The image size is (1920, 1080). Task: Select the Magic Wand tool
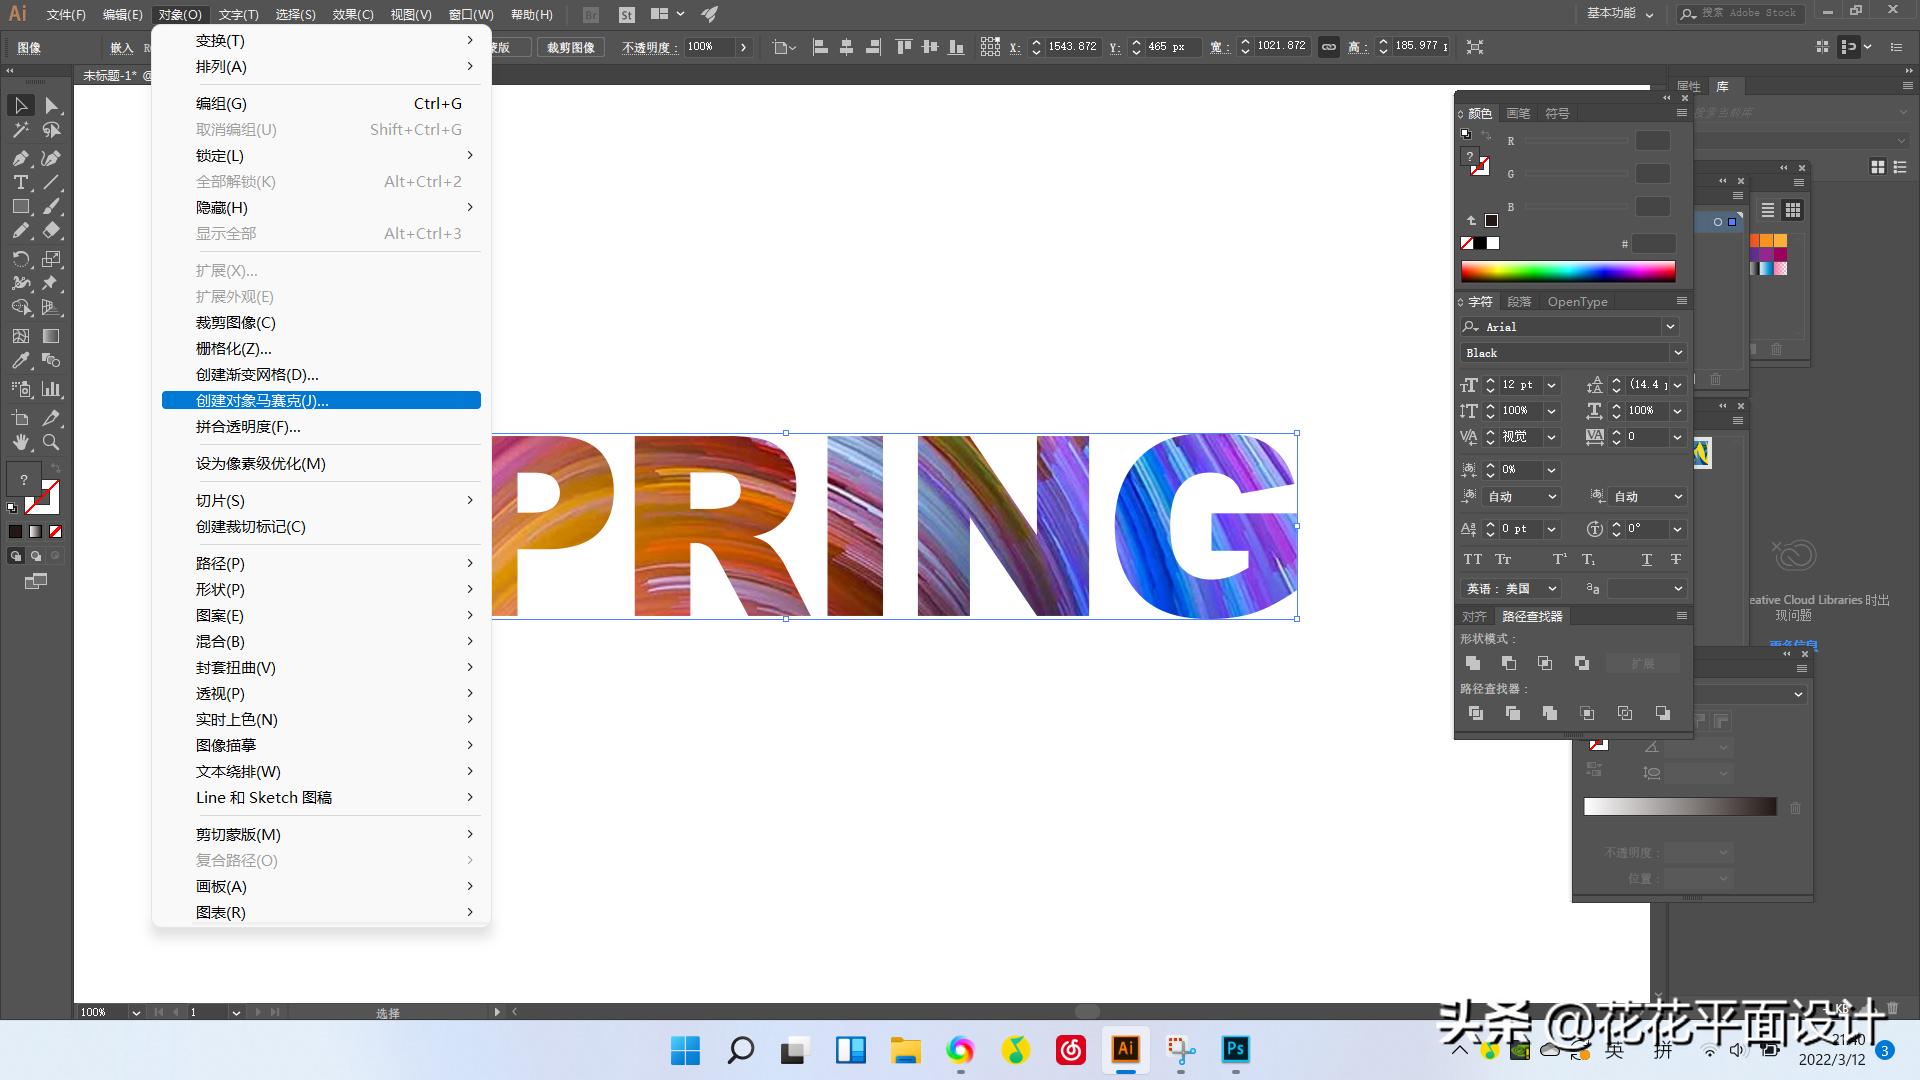tap(20, 130)
